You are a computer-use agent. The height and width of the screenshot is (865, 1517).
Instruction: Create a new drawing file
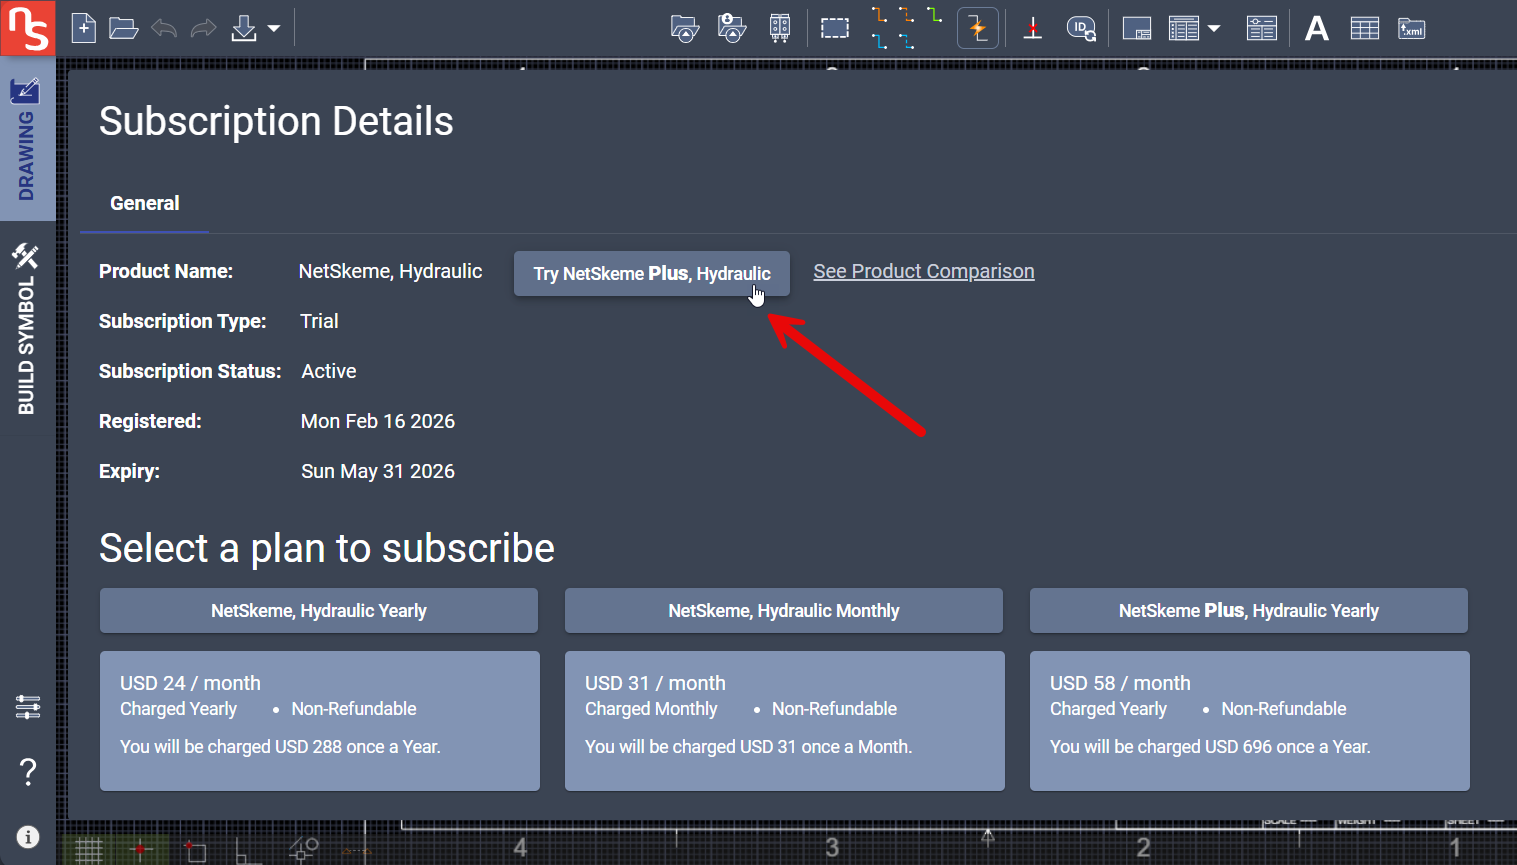click(x=84, y=28)
